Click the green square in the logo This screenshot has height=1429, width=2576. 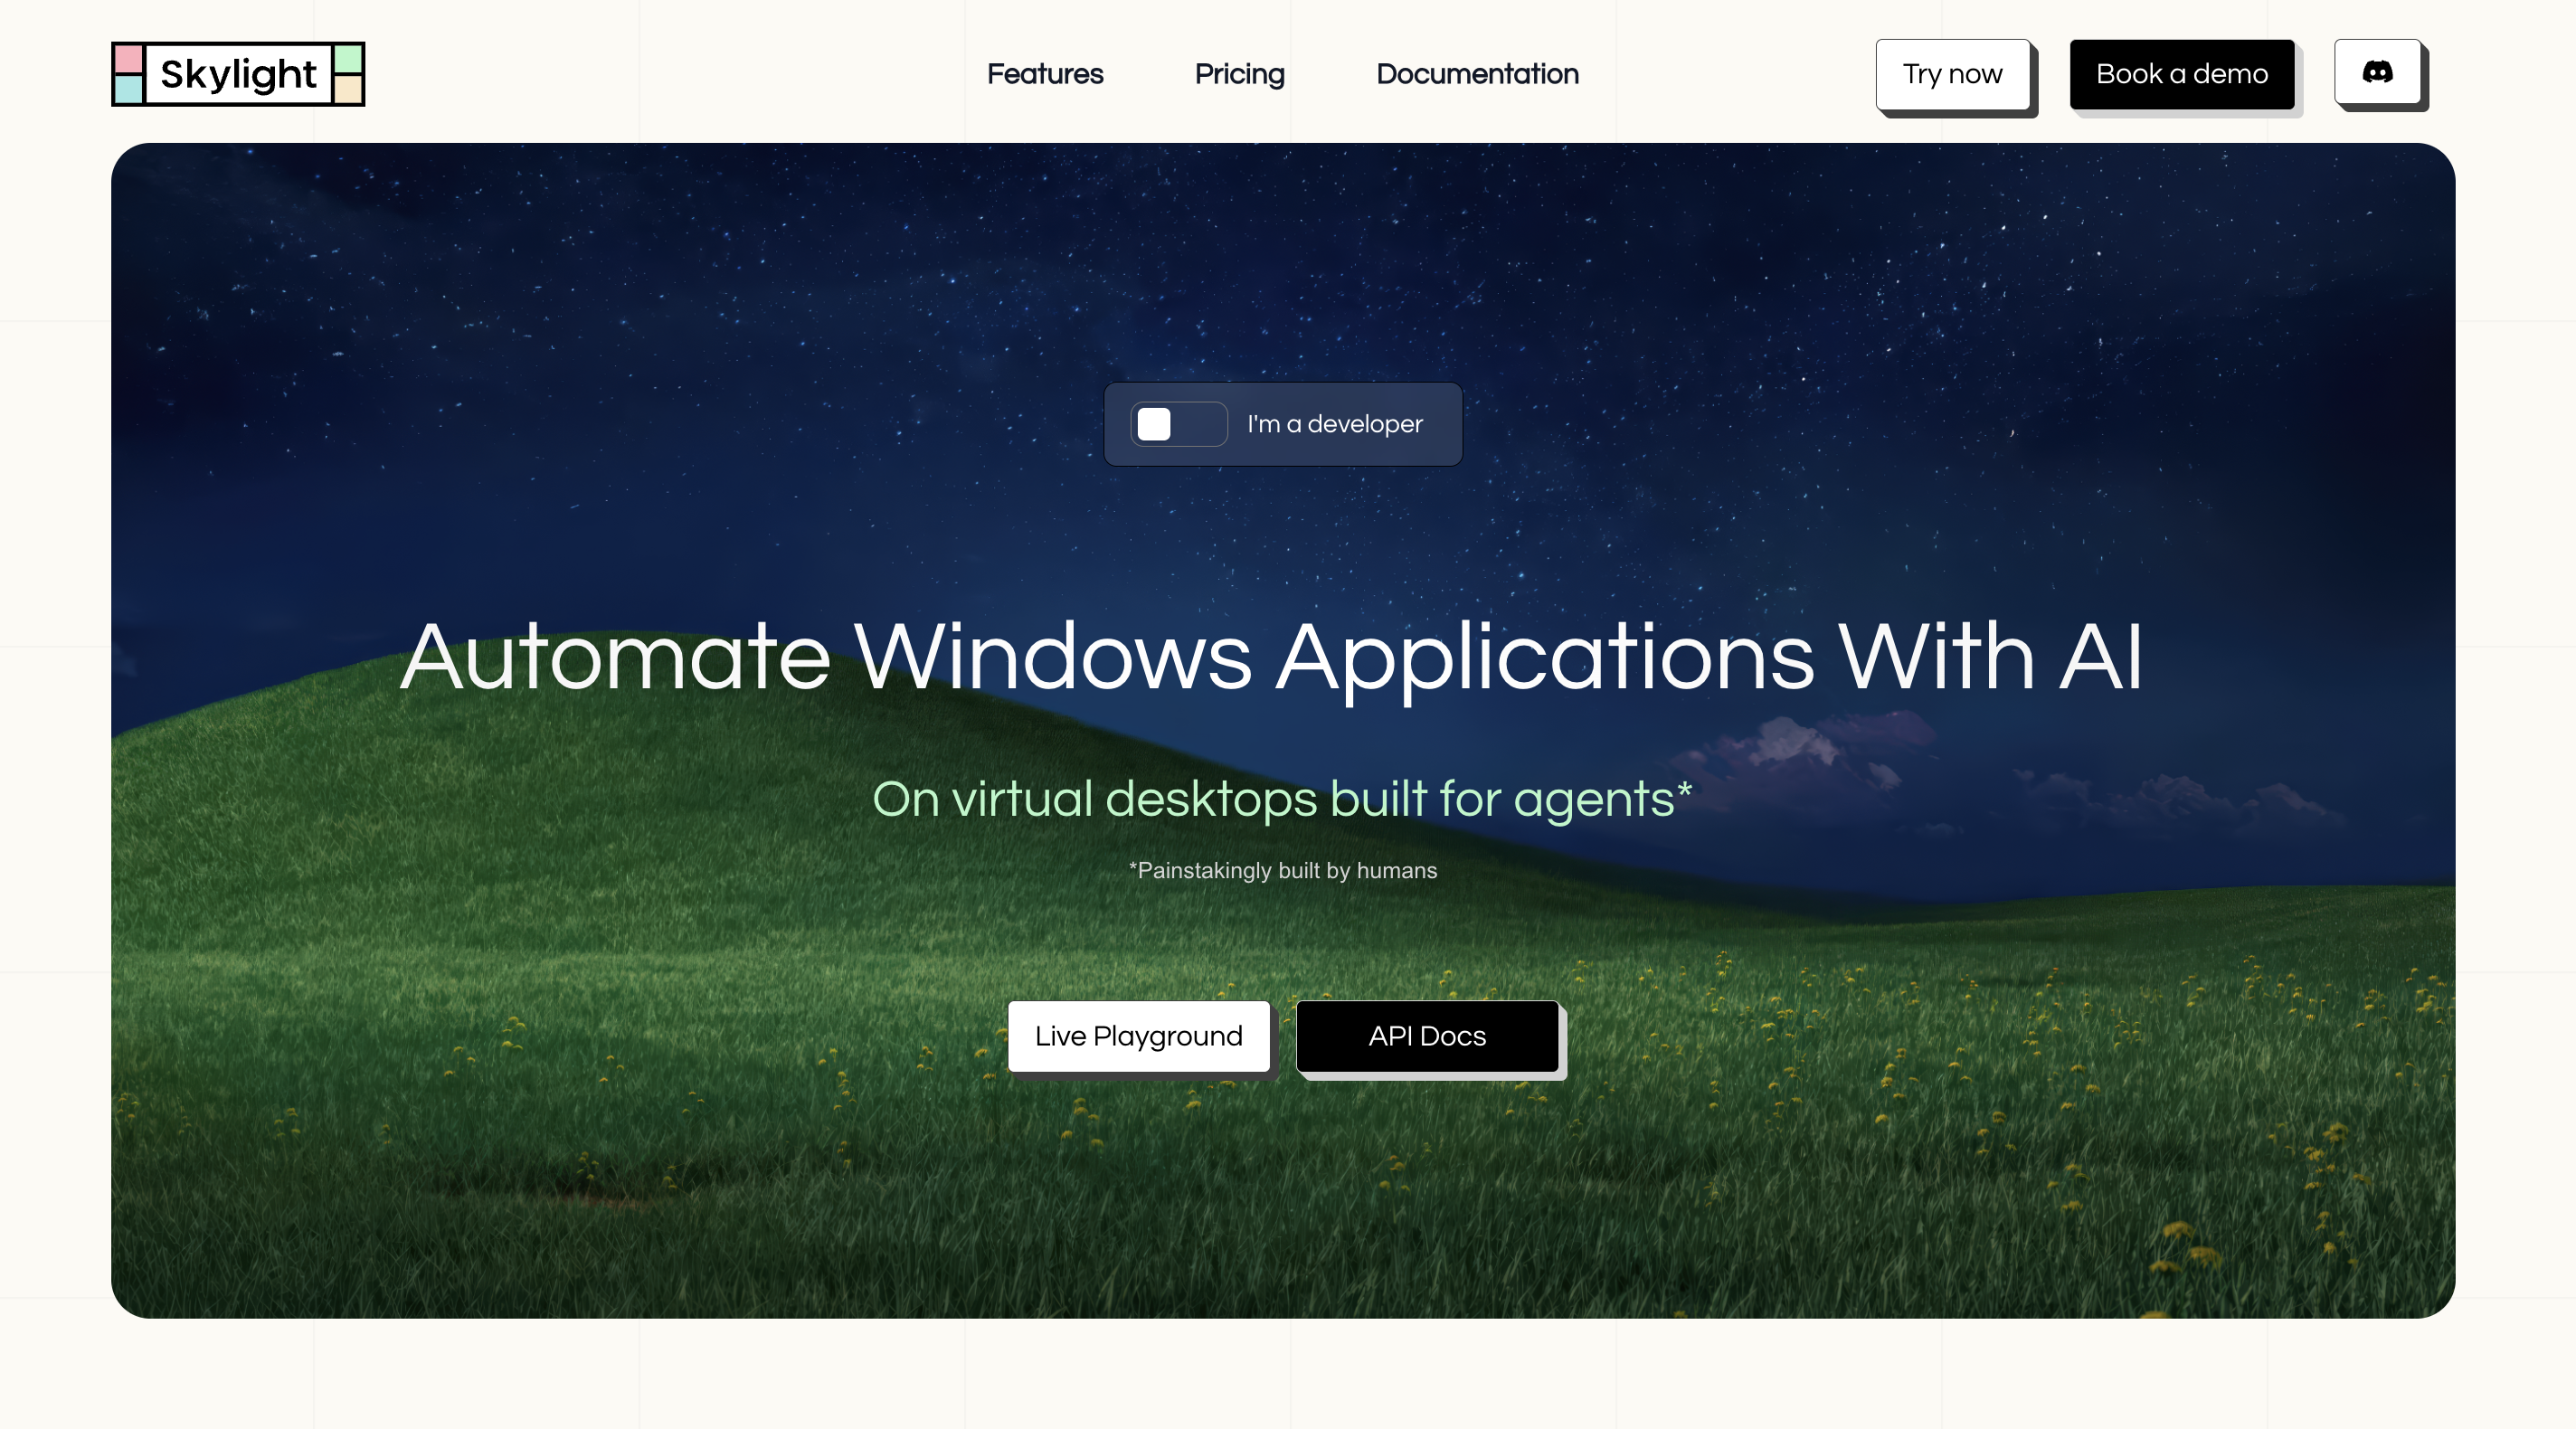(348, 59)
